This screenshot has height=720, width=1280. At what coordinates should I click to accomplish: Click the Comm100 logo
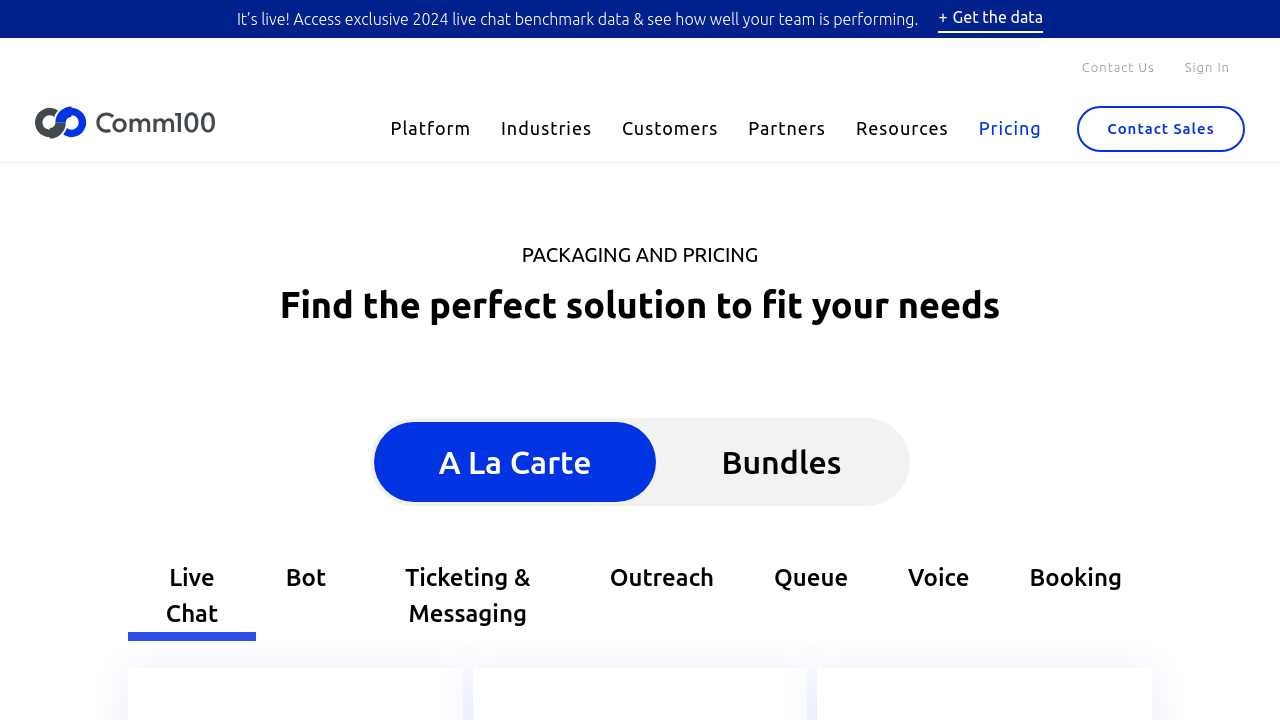(125, 123)
